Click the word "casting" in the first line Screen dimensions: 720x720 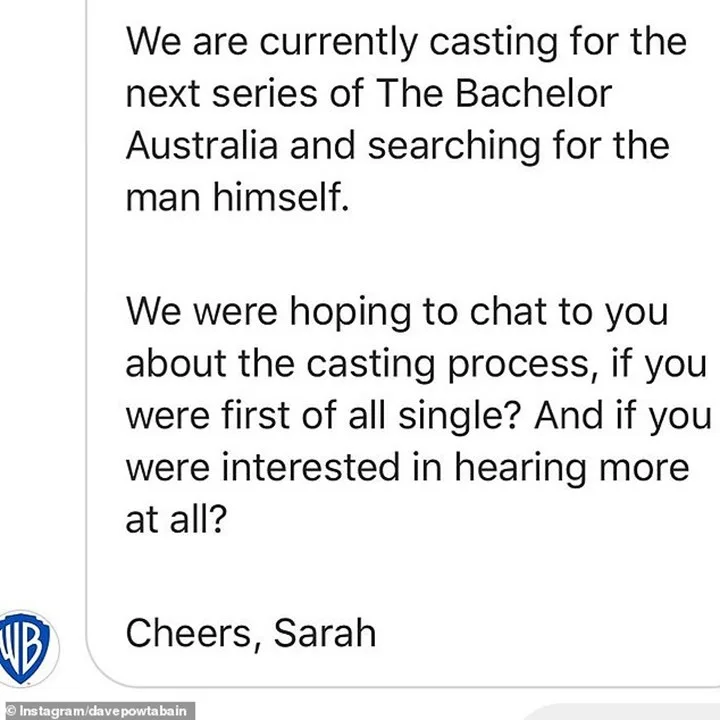pos(494,43)
